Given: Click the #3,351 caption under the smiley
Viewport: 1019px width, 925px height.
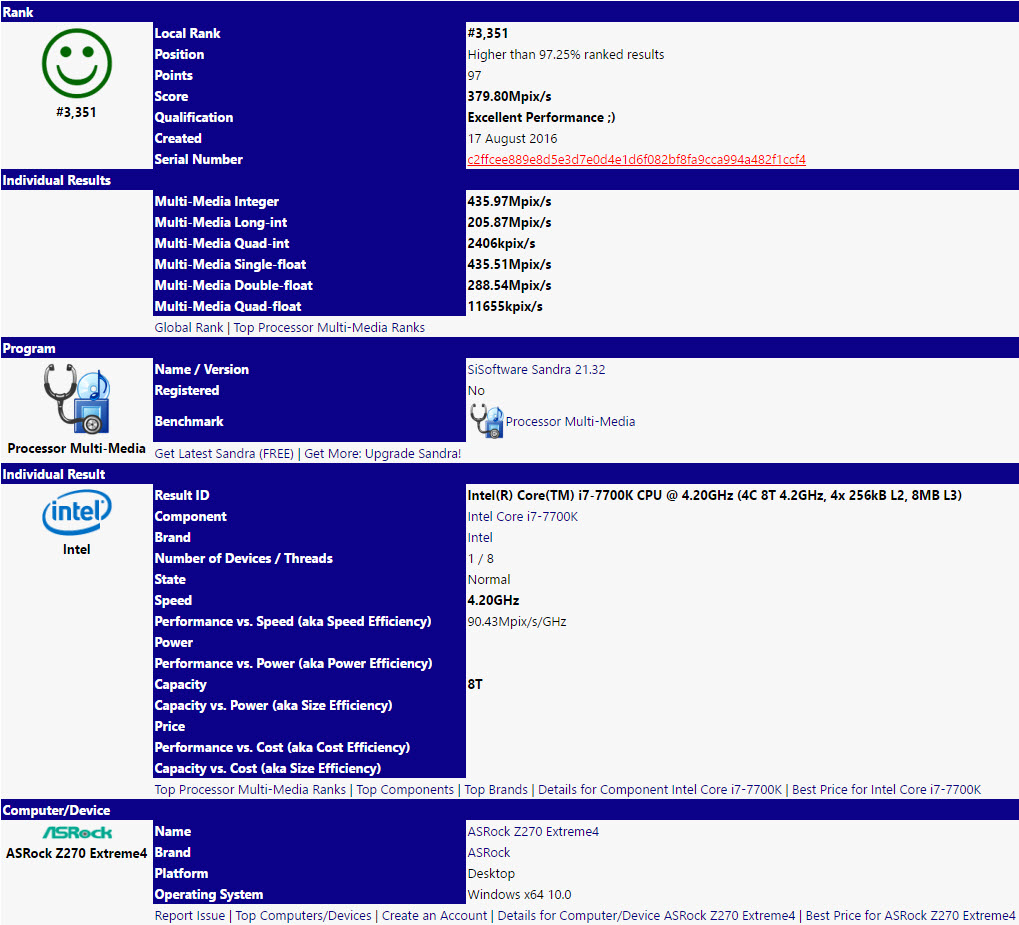Looking at the screenshot, I should [77, 112].
